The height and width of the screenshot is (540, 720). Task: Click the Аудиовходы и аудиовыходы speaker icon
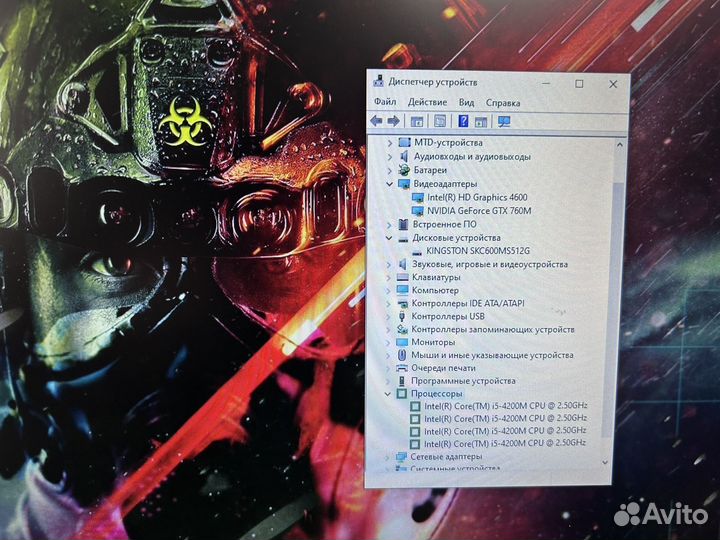pyautogui.click(x=404, y=157)
